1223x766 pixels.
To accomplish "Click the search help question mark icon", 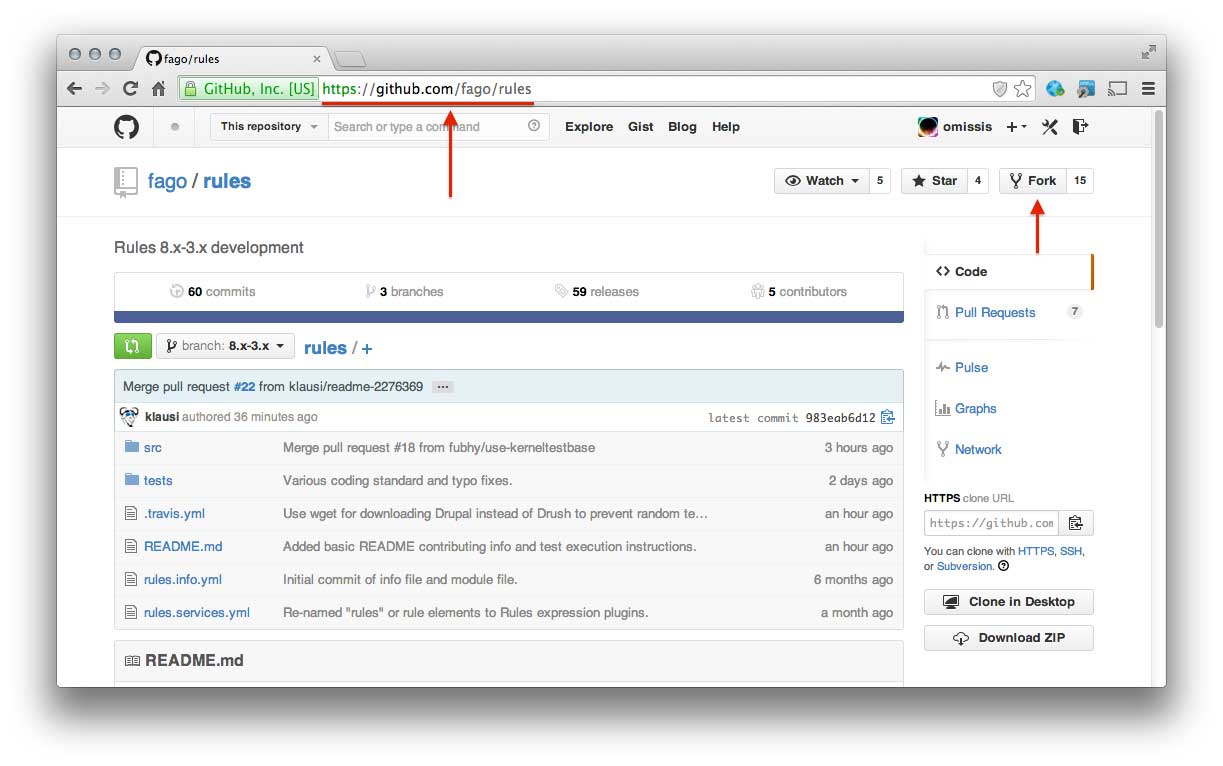I will click(534, 126).
